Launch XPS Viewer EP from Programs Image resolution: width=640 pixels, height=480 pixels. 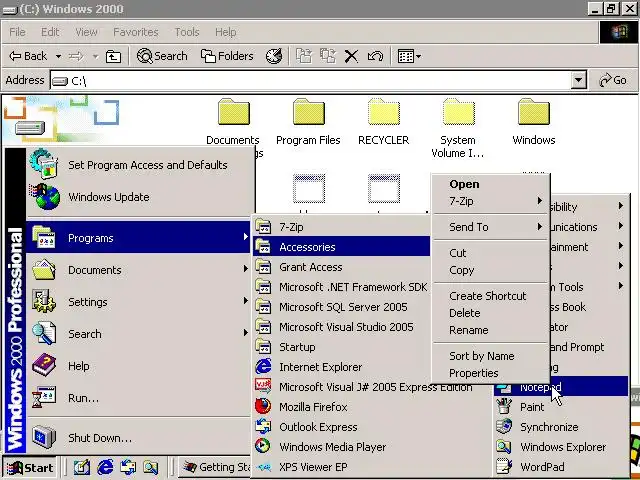coord(371,467)
